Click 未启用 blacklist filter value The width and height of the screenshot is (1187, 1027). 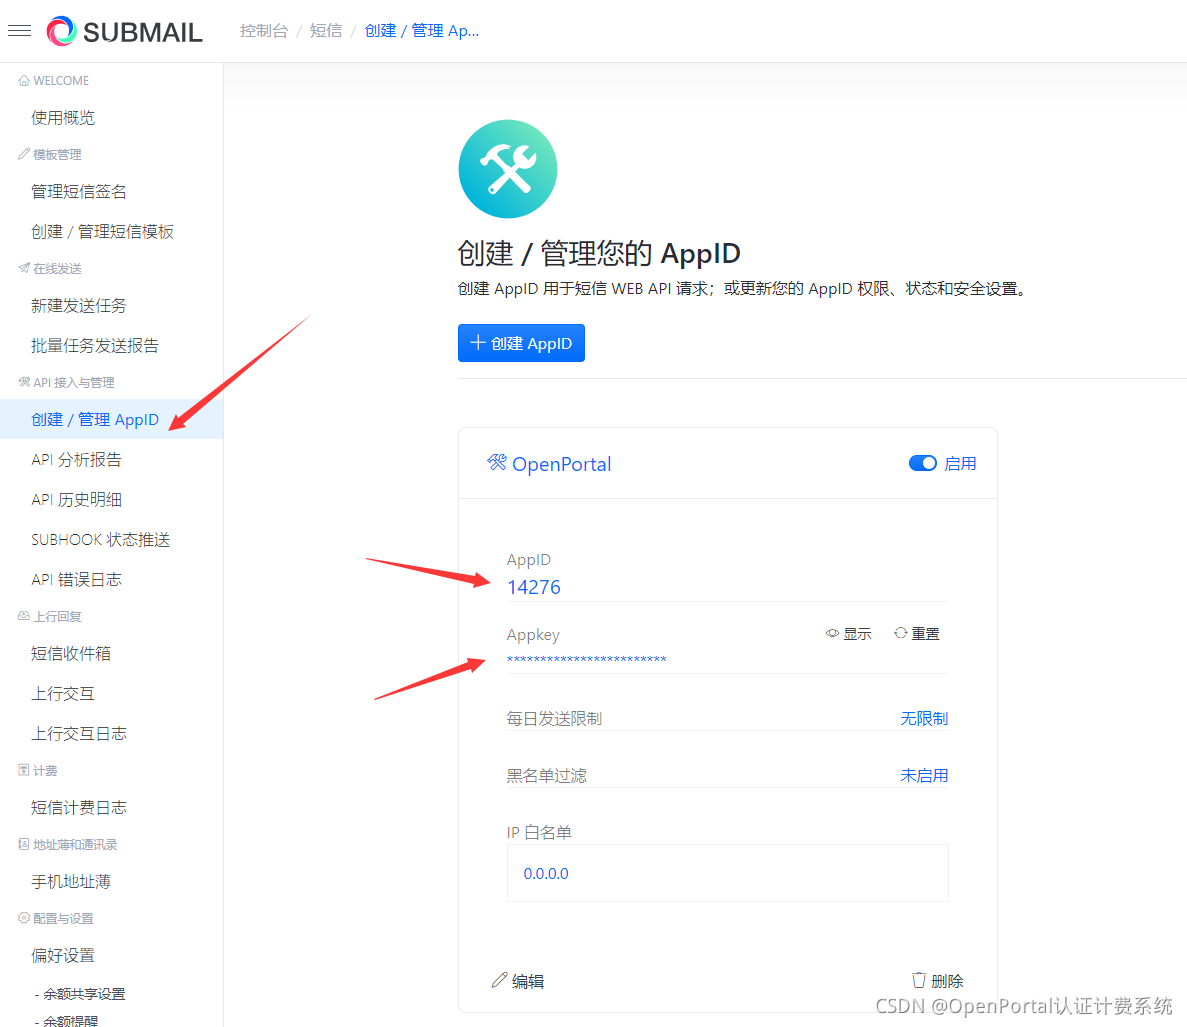click(924, 776)
